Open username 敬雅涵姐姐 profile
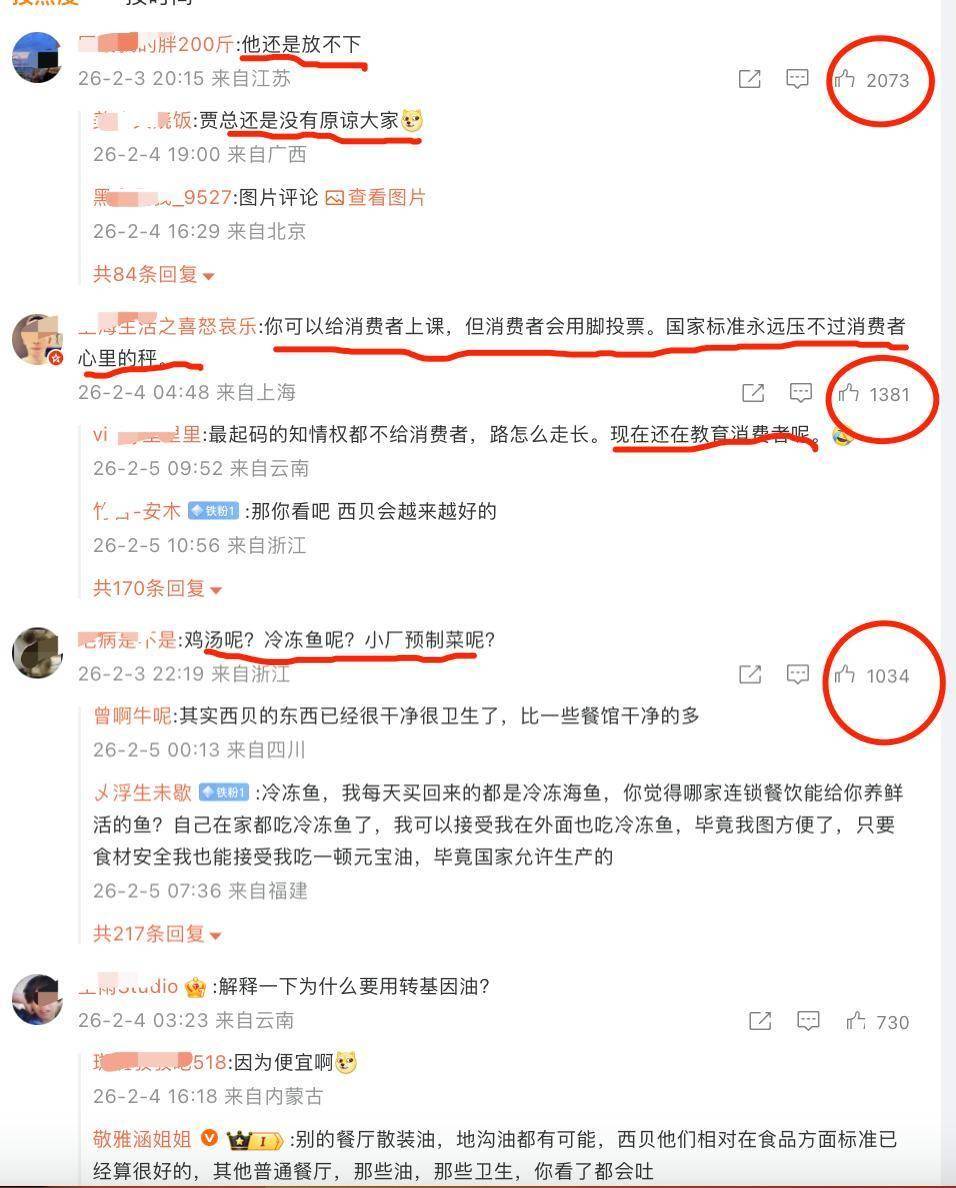956x1188 pixels. coord(142,1139)
